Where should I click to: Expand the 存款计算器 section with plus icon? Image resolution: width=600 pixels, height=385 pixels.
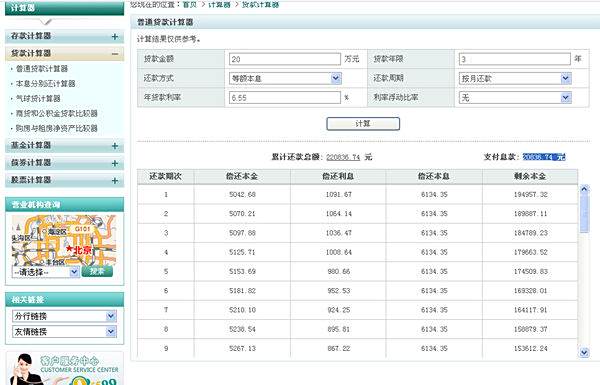[115, 37]
